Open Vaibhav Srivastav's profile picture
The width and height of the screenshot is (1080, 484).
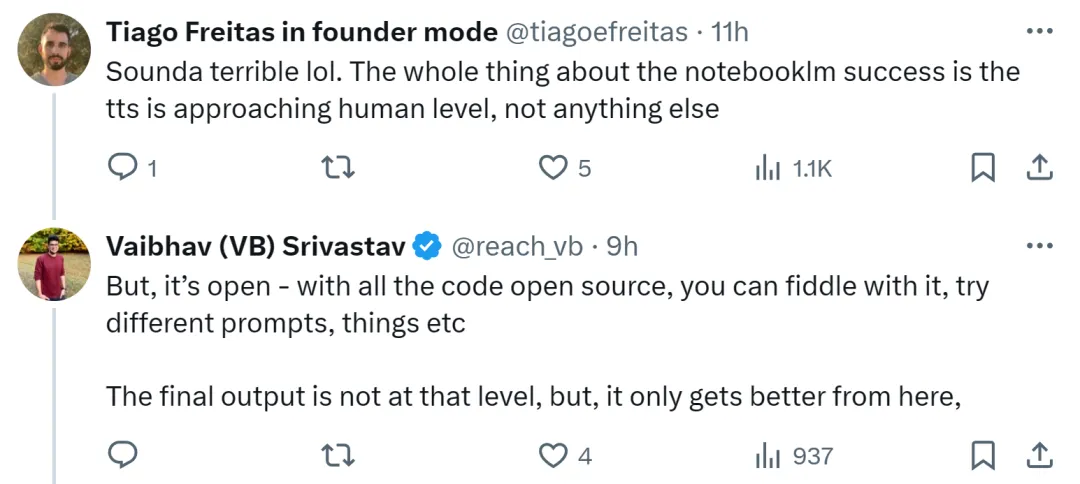54,264
